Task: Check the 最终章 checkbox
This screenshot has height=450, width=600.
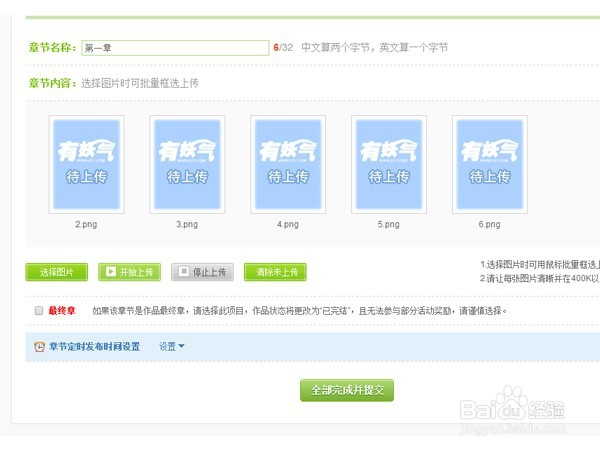Action: coord(39,310)
